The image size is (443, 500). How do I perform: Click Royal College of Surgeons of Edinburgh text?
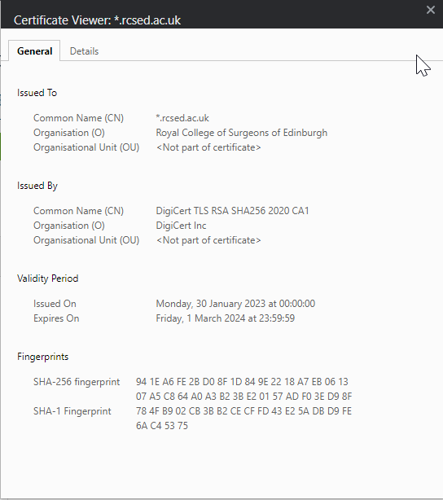tap(241, 133)
